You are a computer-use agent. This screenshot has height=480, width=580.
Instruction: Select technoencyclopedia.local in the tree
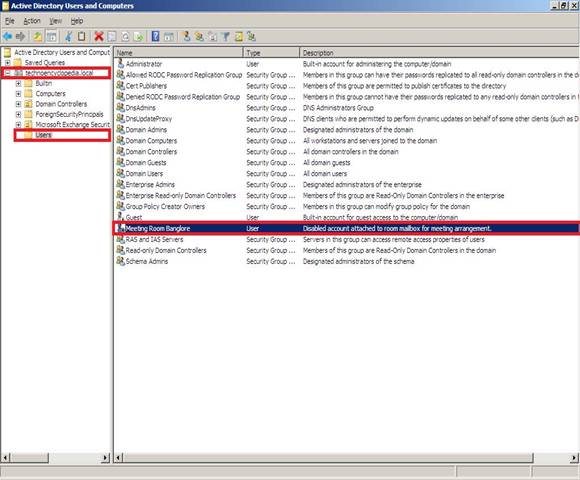coord(59,73)
